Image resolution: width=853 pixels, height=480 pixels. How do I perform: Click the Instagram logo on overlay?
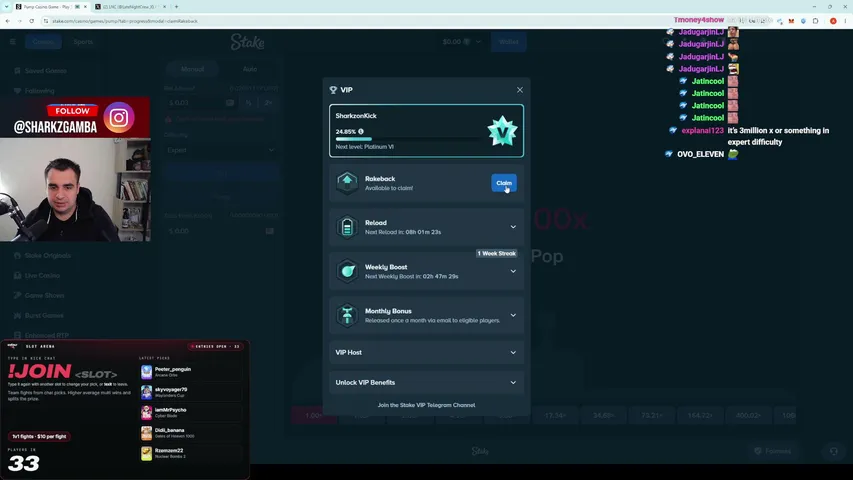coord(119,118)
